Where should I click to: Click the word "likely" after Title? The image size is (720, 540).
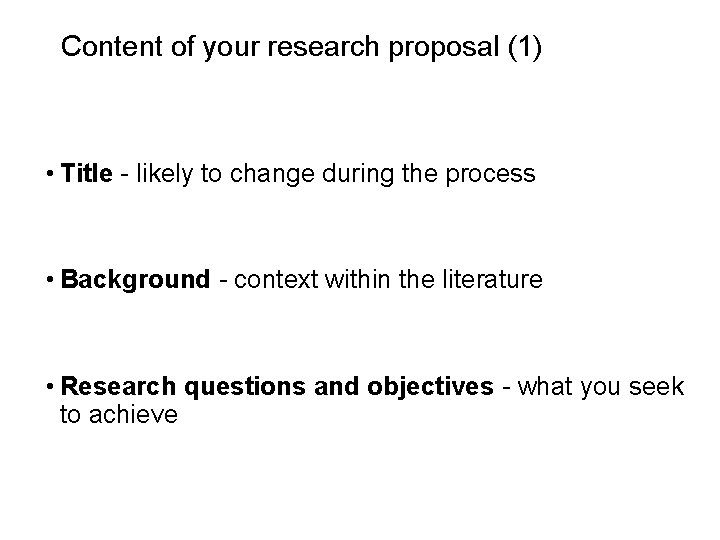click(x=164, y=174)
